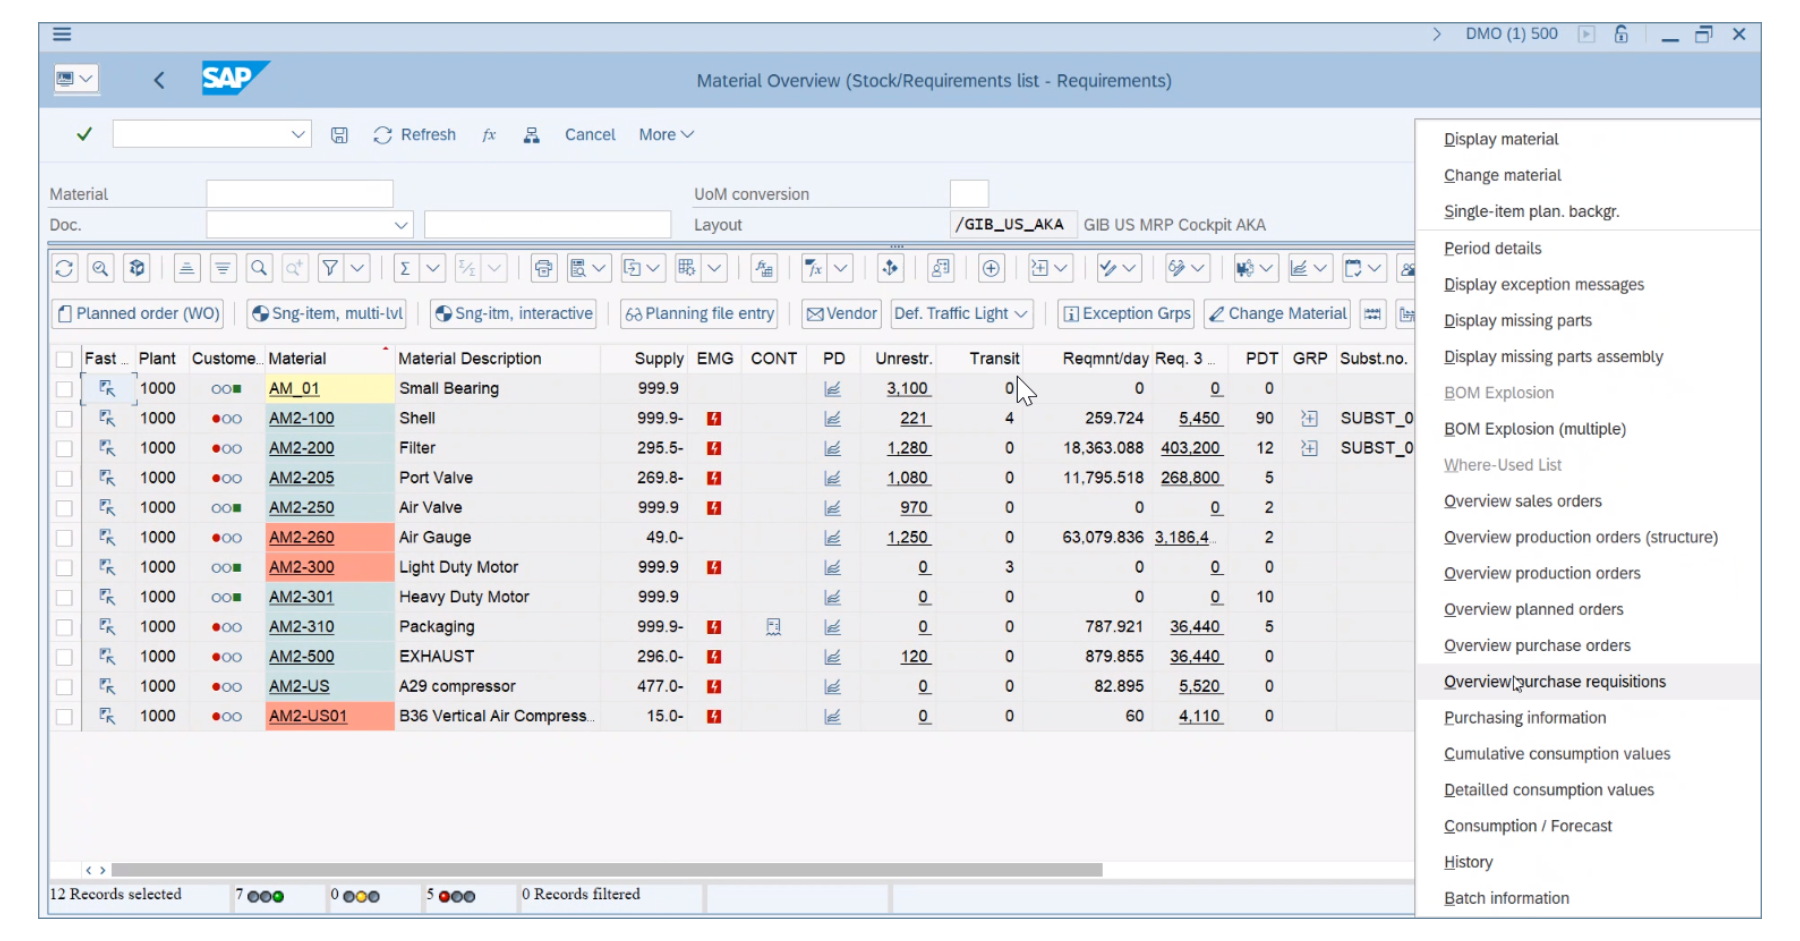Tick the checkbox for the AM2-100 Shell row

click(x=64, y=418)
